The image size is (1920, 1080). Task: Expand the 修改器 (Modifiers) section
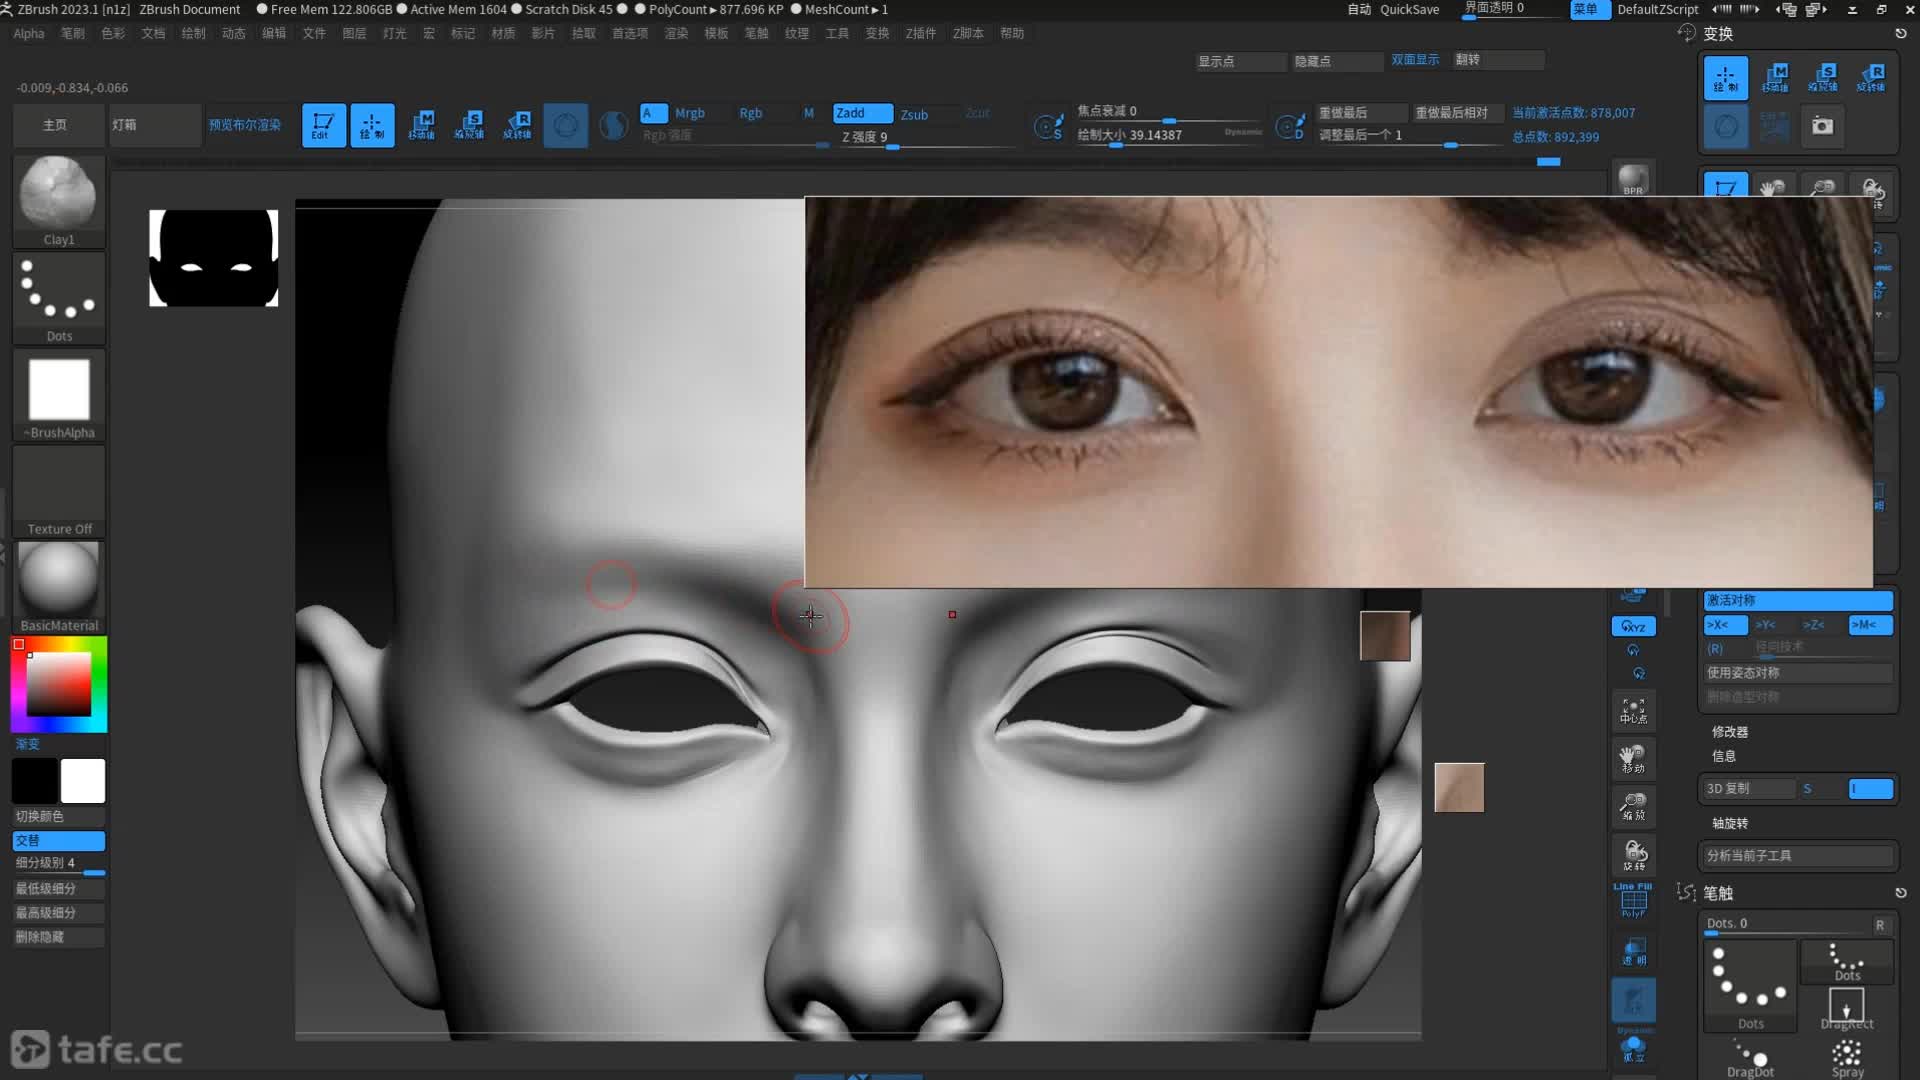tap(1729, 732)
